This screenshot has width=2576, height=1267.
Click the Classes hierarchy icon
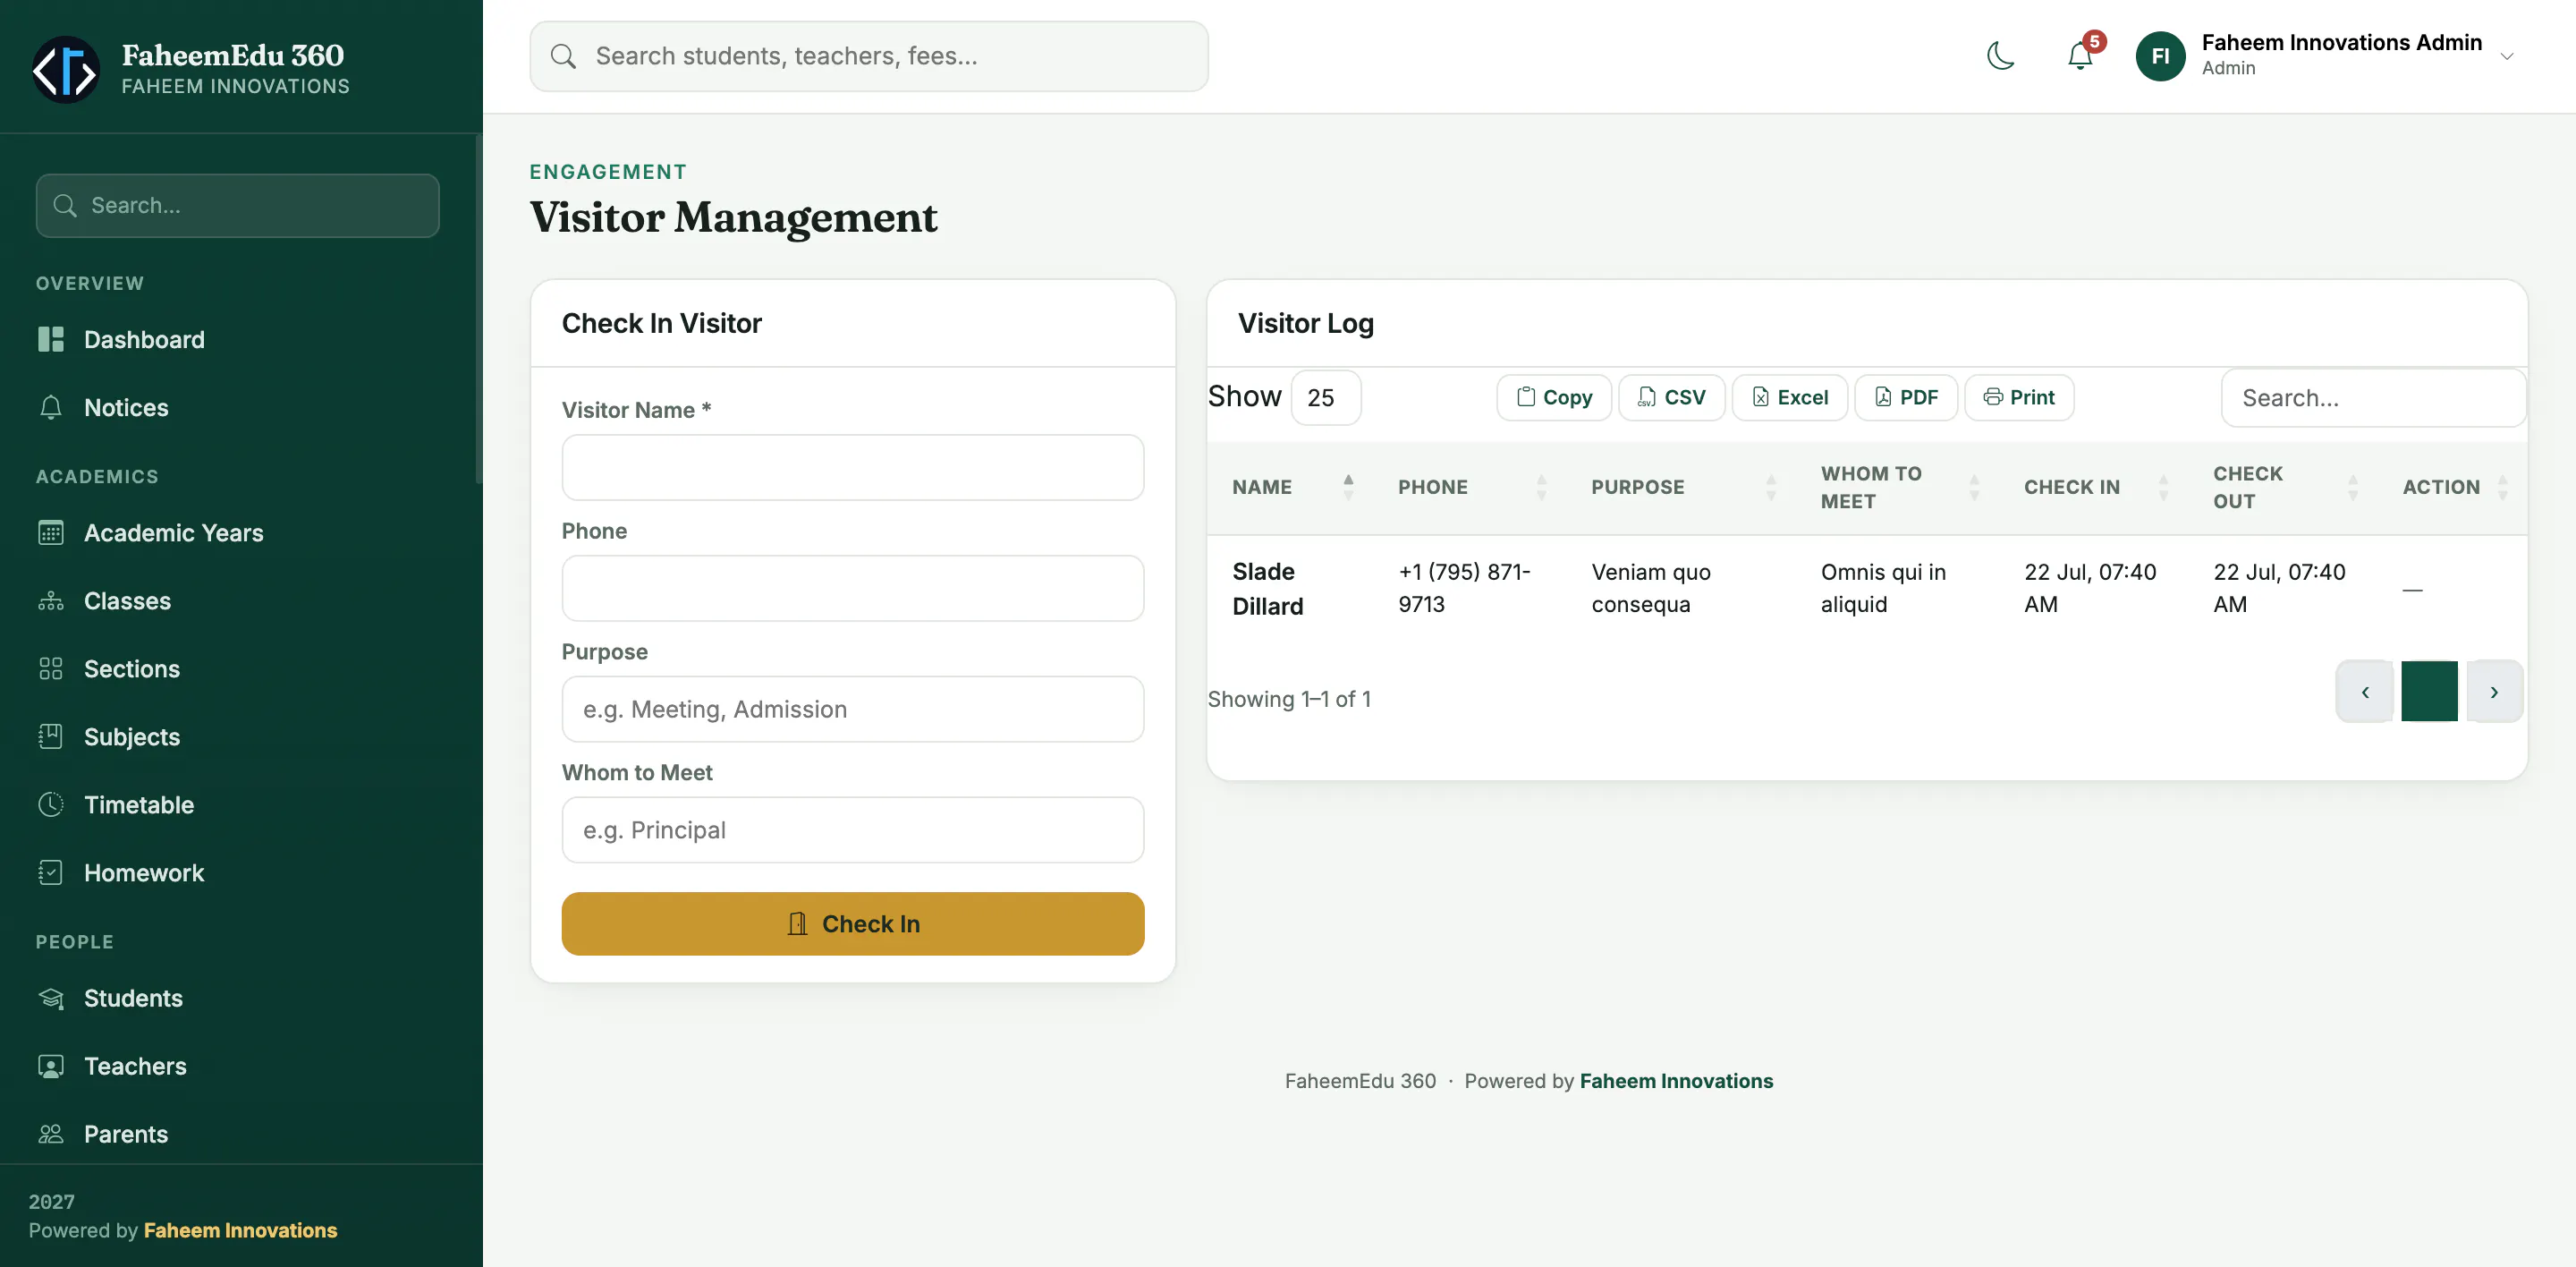[50, 601]
